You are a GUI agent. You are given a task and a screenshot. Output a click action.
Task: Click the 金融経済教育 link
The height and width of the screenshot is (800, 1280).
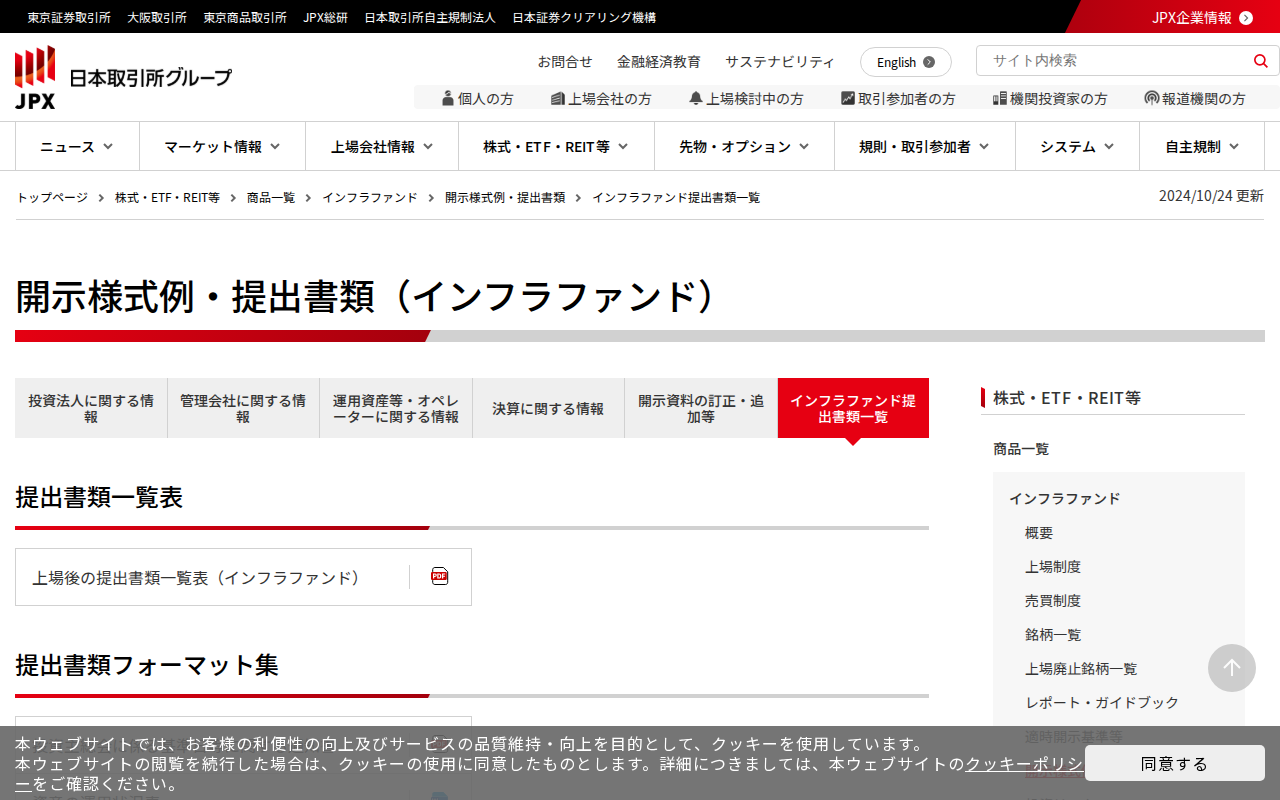659,61
